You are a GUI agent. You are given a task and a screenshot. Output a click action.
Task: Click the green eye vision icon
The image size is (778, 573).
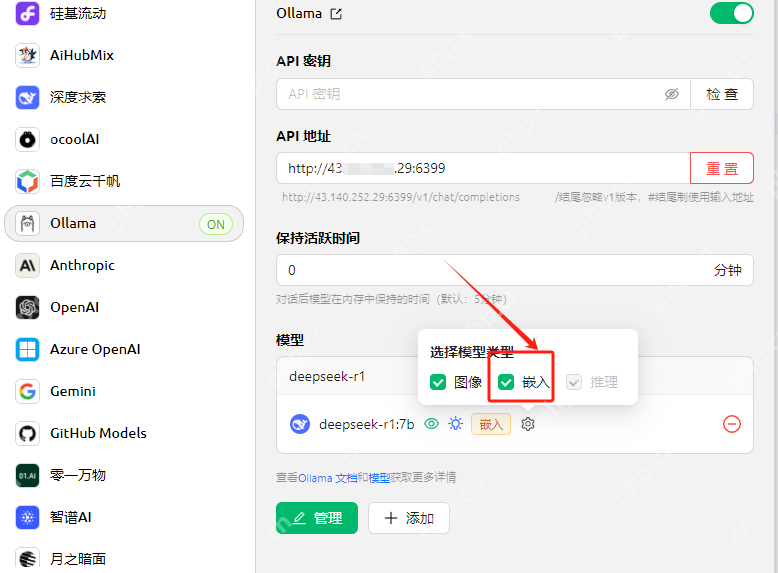pyautogui.click(x=432, y=424)
